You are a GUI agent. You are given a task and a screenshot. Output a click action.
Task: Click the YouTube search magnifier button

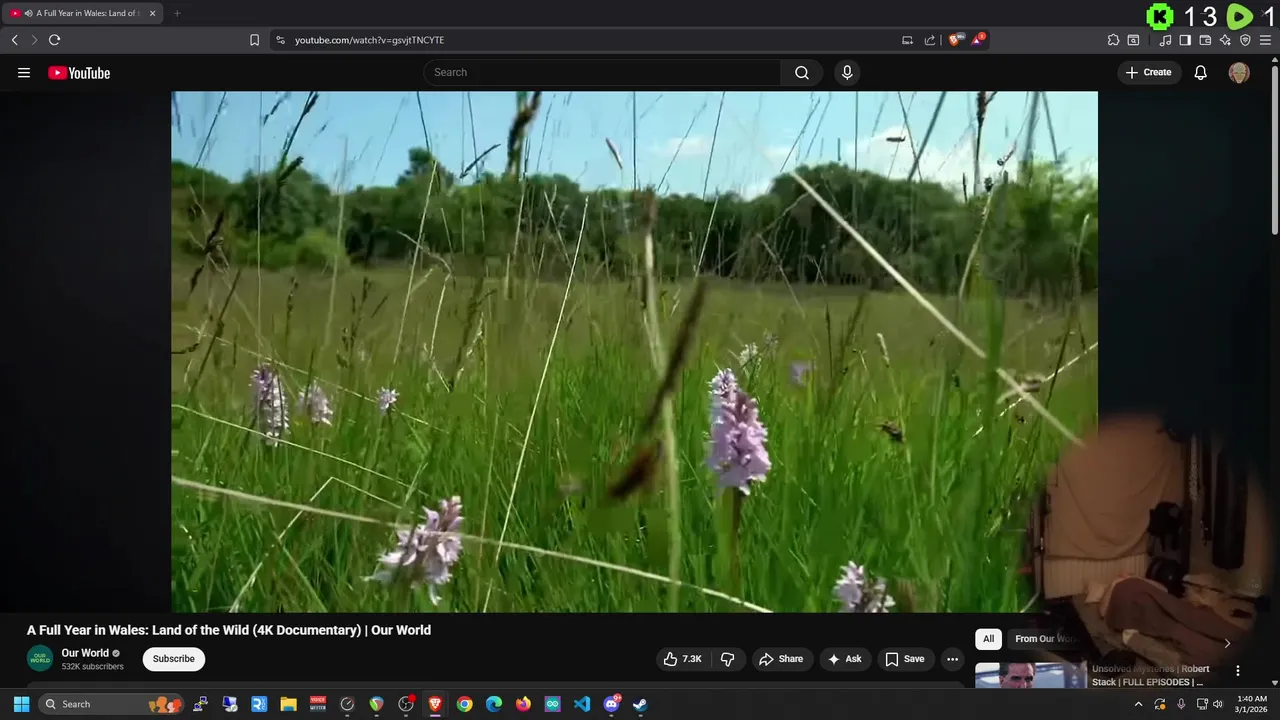coord(802,72)
